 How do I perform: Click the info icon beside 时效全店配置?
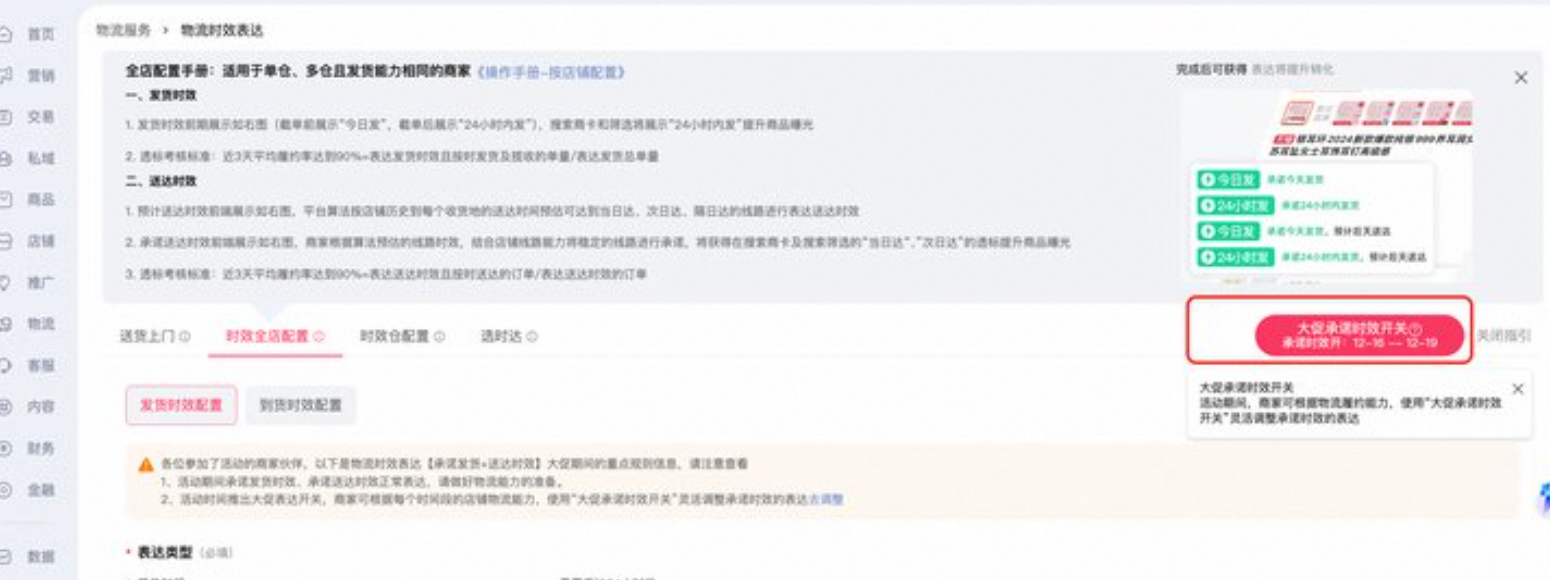coord(319,337)
